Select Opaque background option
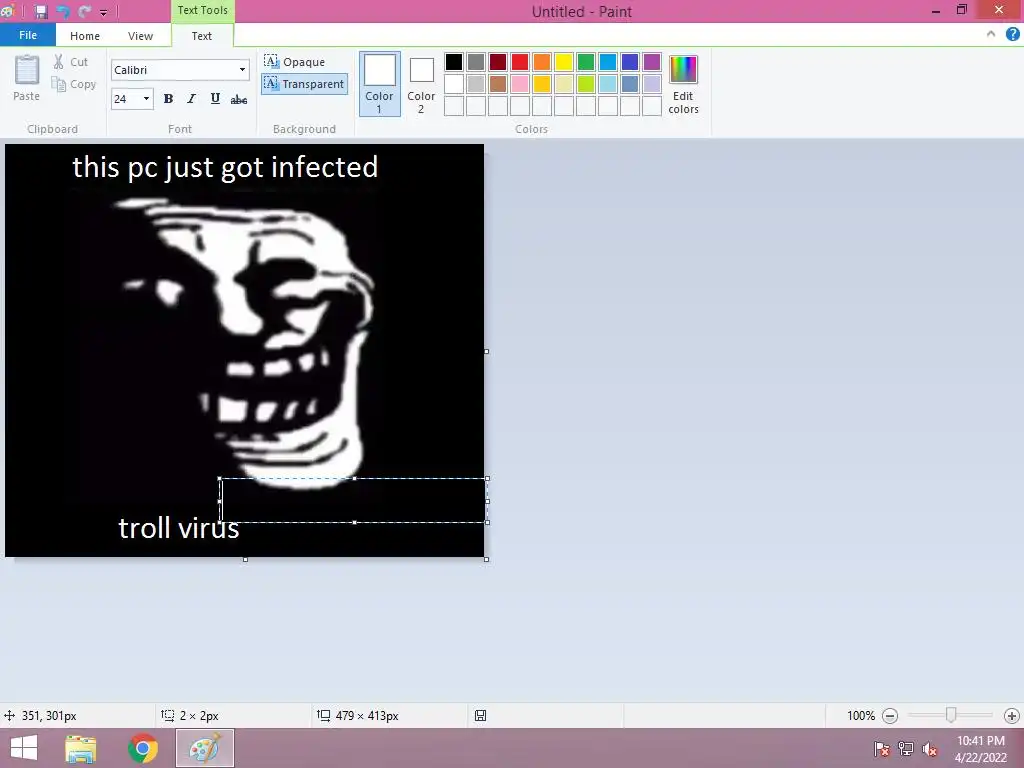This screenshot has width=1024, height=768. coord(295,61)
